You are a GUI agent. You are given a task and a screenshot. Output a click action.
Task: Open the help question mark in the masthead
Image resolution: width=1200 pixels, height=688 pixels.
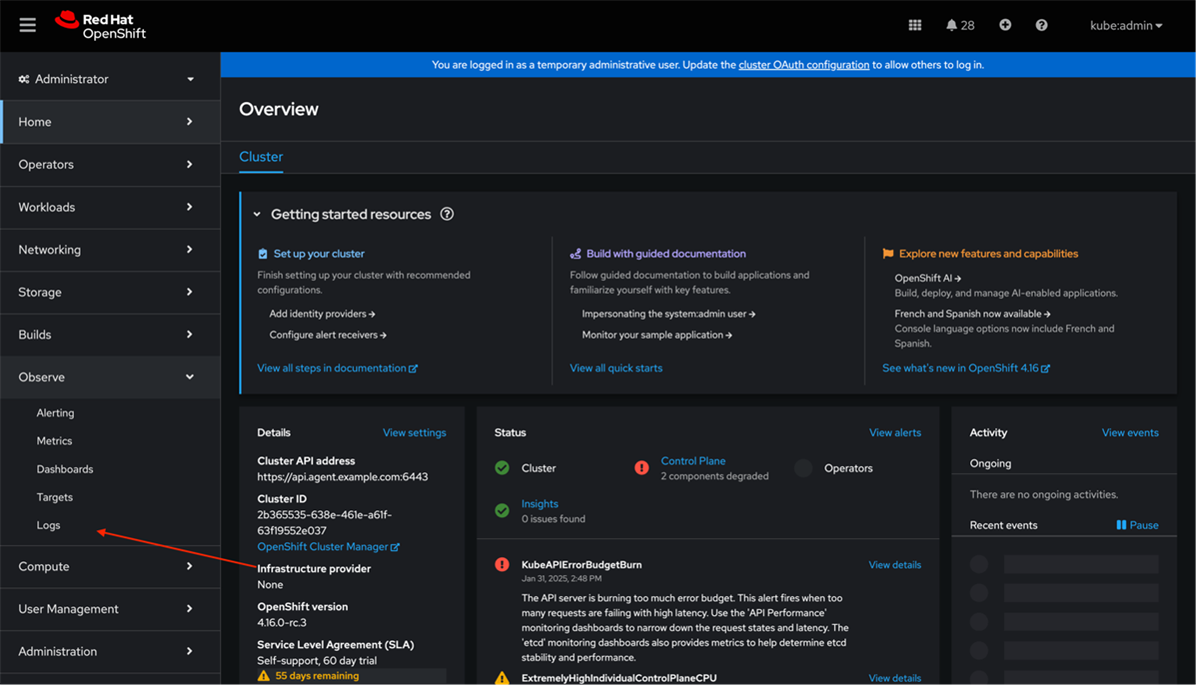(1041, 25)
